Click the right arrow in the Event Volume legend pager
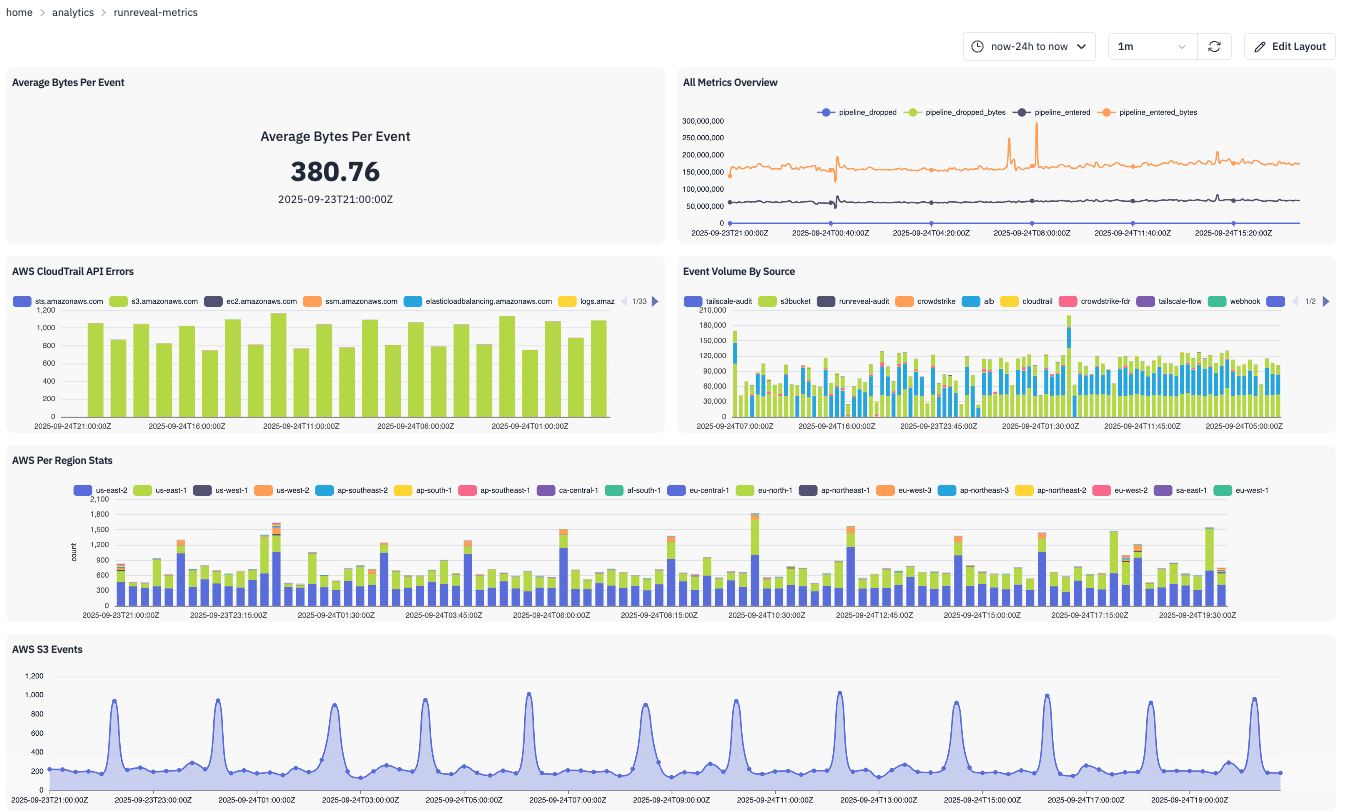 pyautogui.click(x=1327, y=300)
